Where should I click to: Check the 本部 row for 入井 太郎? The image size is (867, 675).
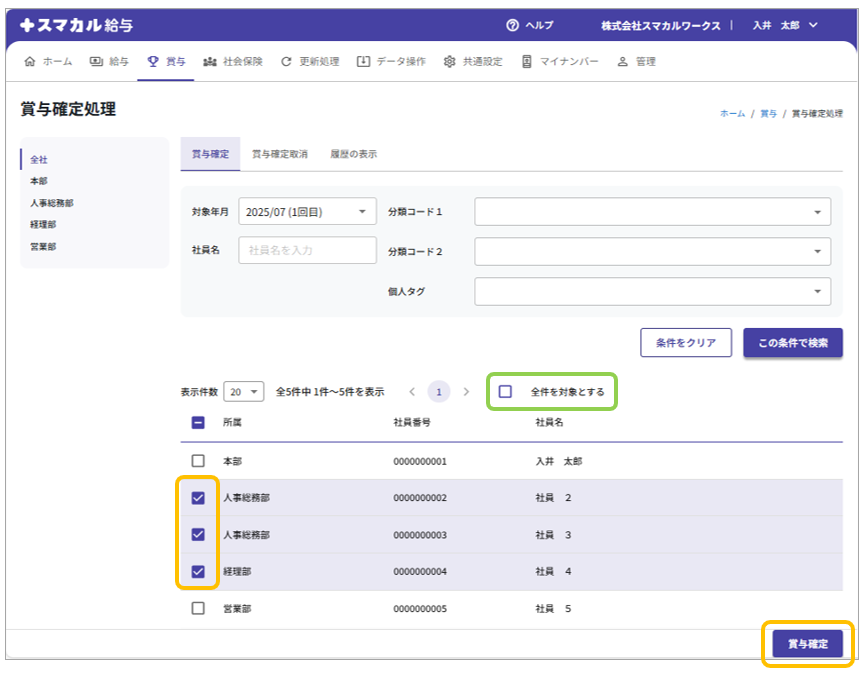(198, 461)
